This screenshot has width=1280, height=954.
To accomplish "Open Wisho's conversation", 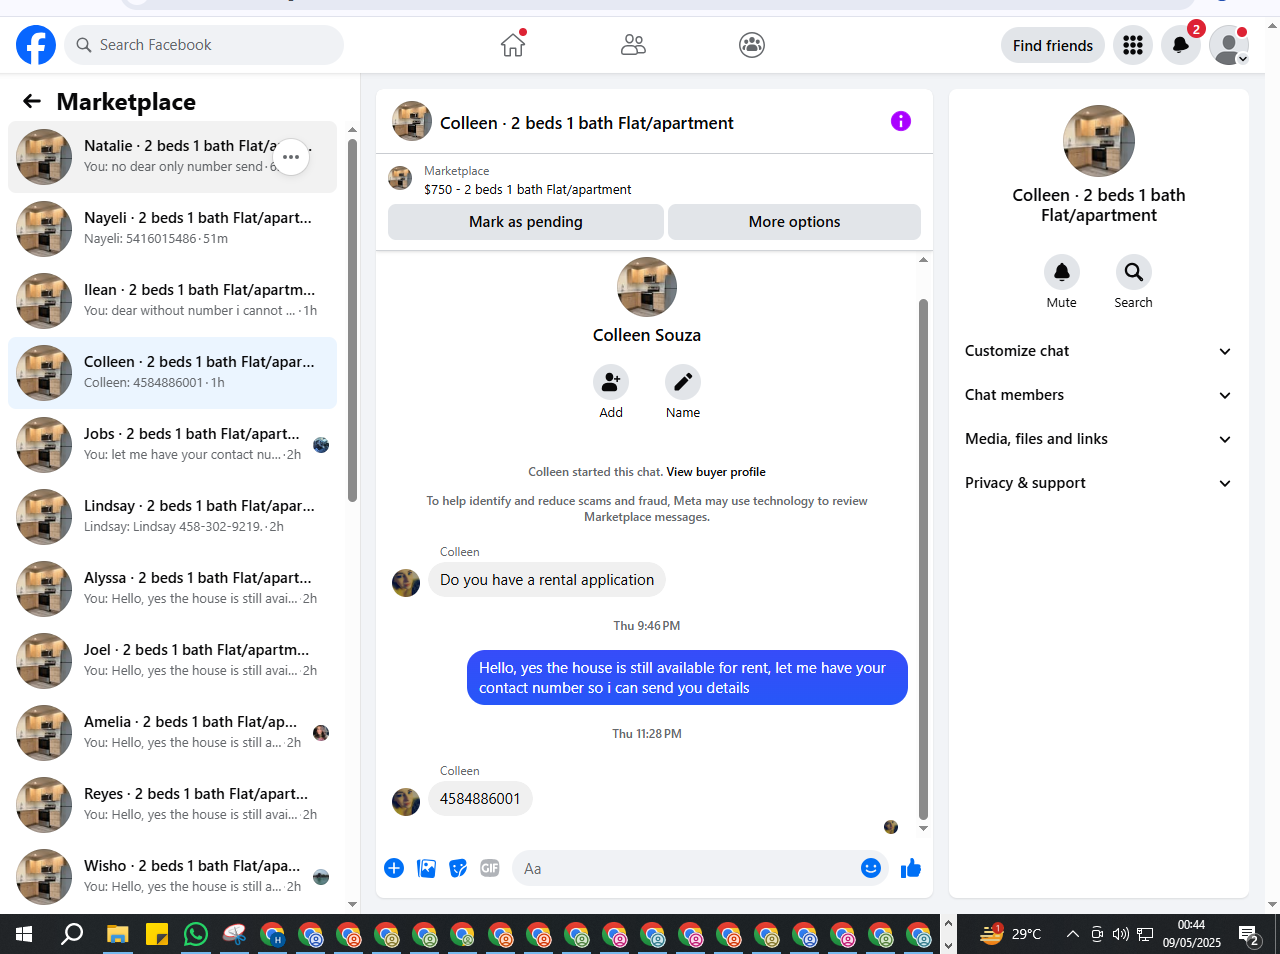I will 172,877.
